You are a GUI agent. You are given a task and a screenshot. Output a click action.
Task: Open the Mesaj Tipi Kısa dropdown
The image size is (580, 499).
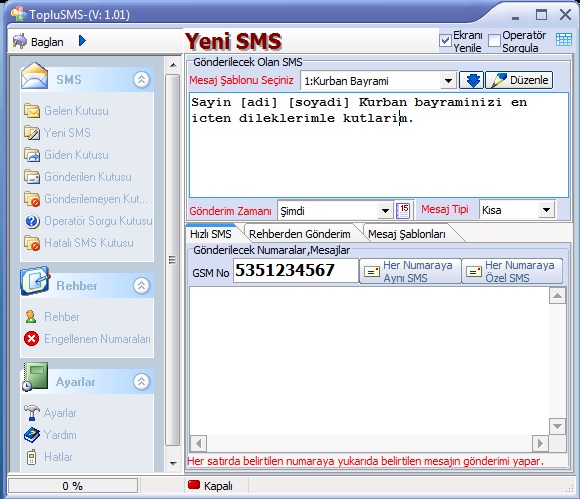pyautogui.click(x=546, y=210)
